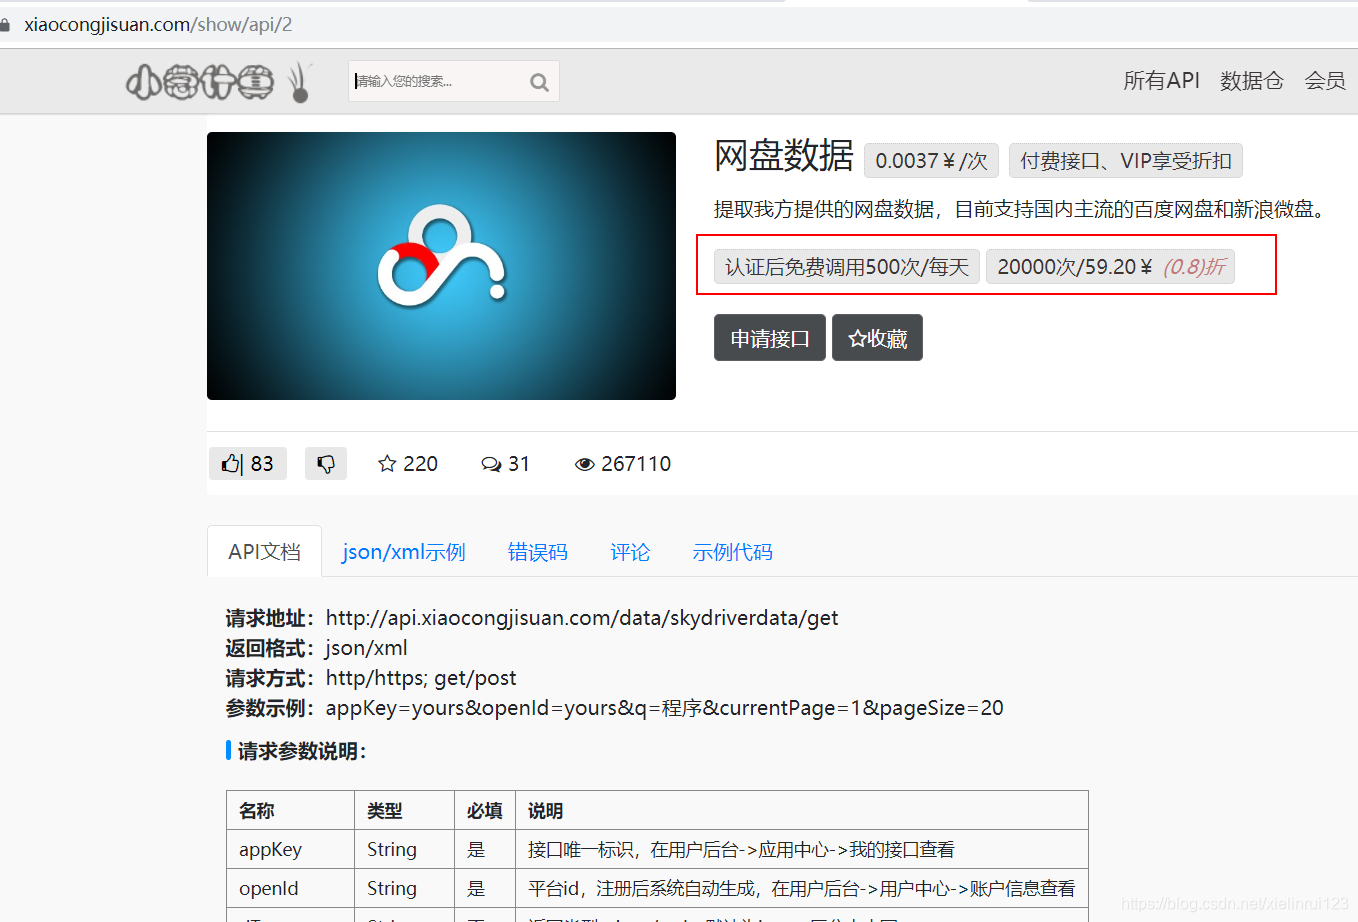This screenshot has height=922, width=1358.
Task: Click the padlock icon in the address bar
Action: coord(5,24)
